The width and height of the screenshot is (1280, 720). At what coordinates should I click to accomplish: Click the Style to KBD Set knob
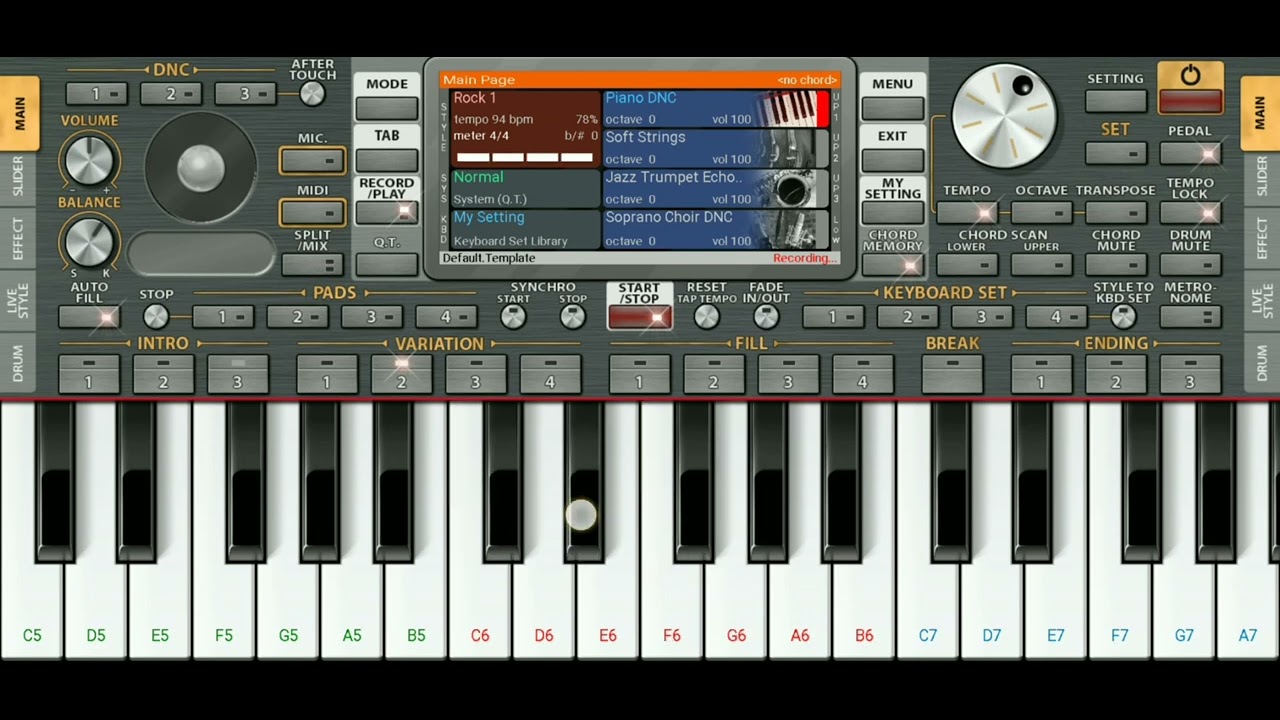click(x=1123, y=317)
